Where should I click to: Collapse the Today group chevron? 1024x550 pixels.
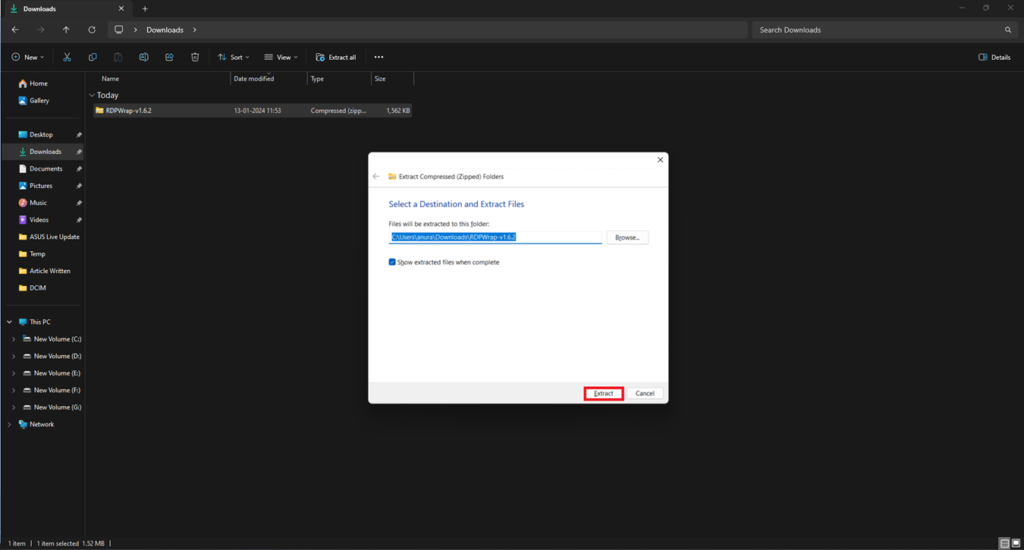tap(92, 95)
